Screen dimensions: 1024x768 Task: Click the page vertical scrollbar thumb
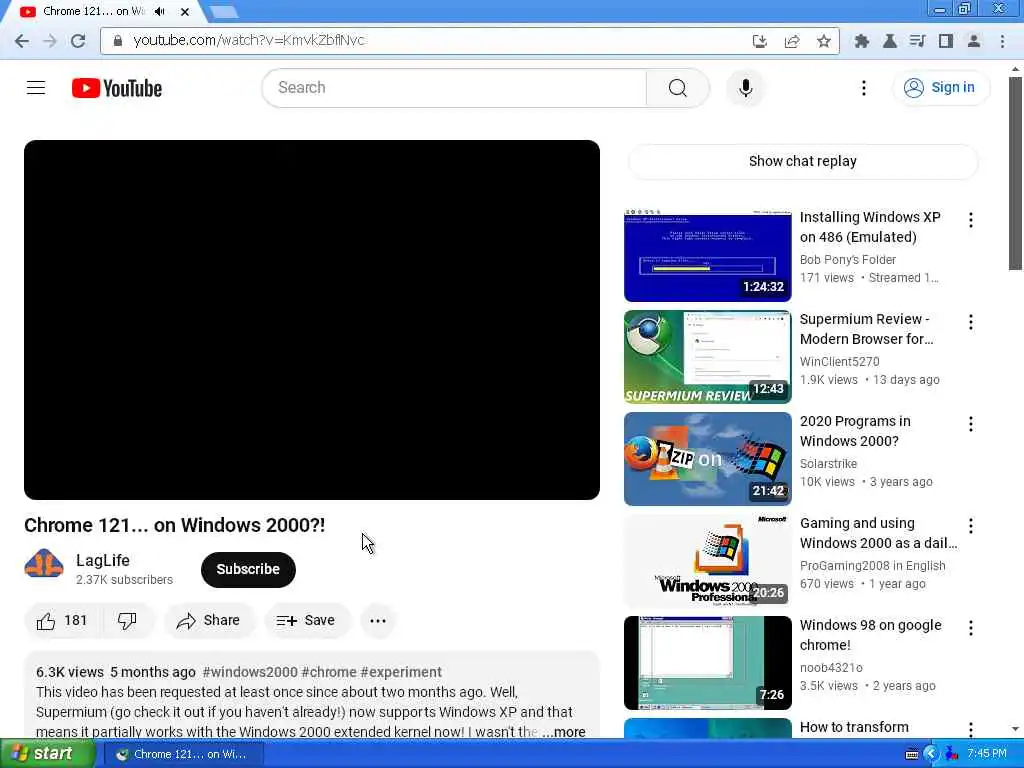(1015, 173)
